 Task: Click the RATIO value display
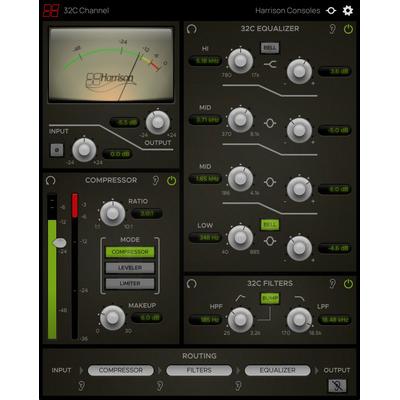[147, 213]
